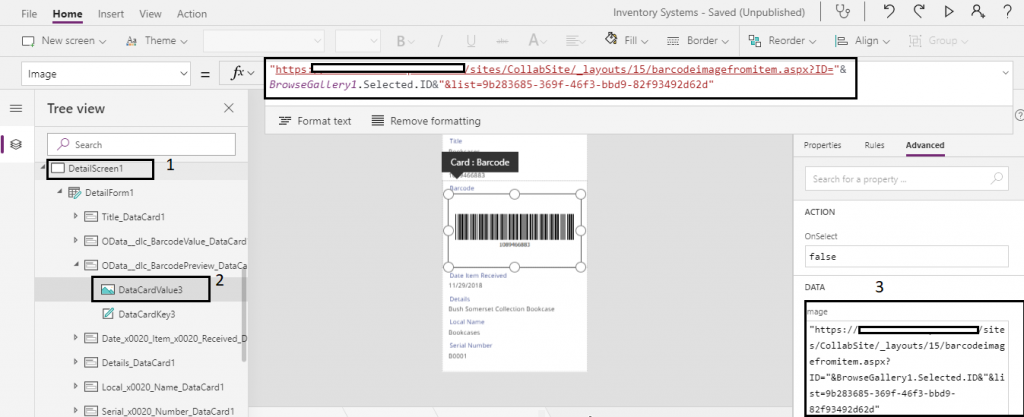
Task: Click the Share user icon
Action: coord(978,12)
